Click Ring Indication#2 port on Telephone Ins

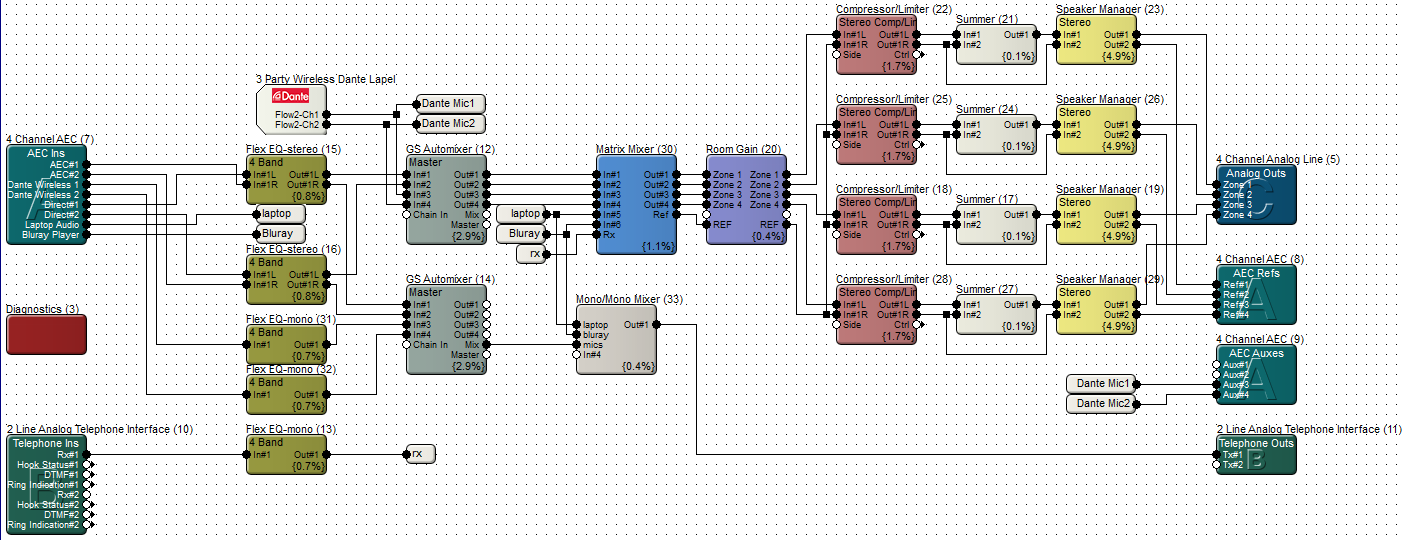pyautogui.click(x=87, y=524)
